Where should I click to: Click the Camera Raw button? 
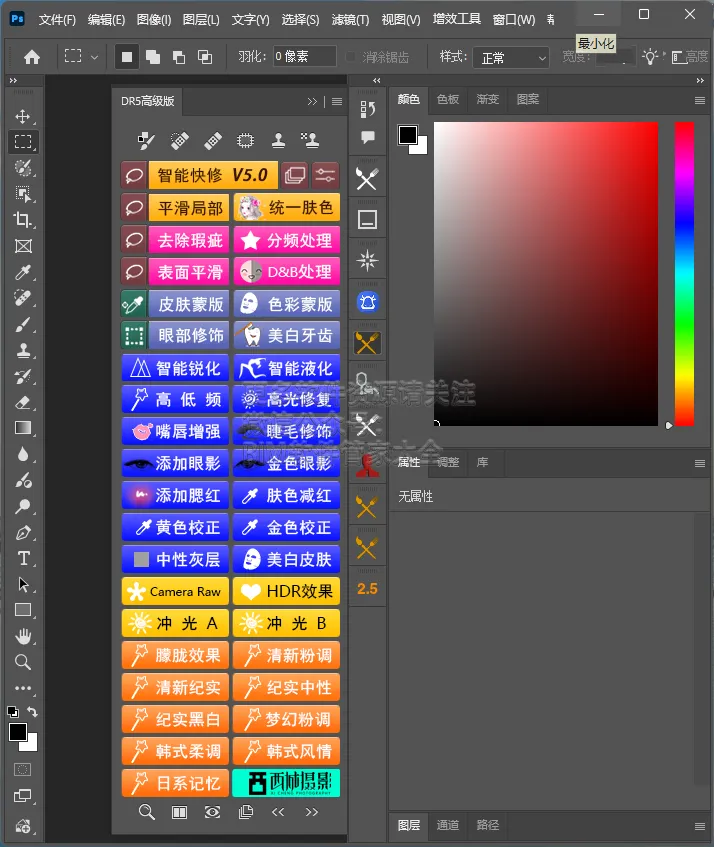(x=176, y=591)
